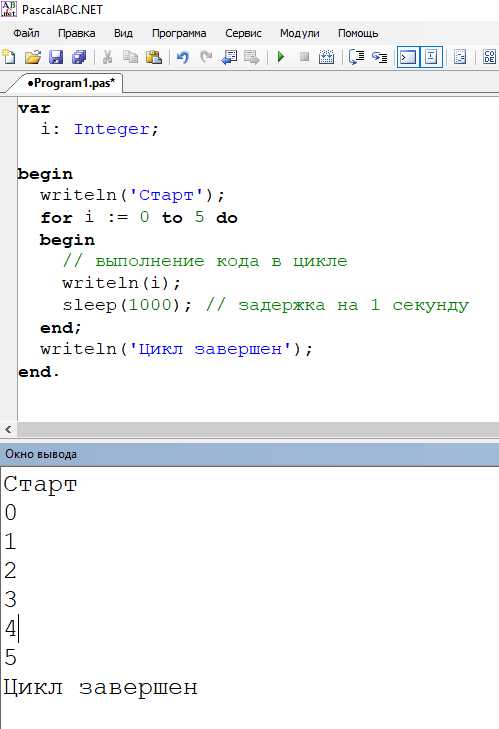
Task: Open the Помощь menu
Action: 358,33
